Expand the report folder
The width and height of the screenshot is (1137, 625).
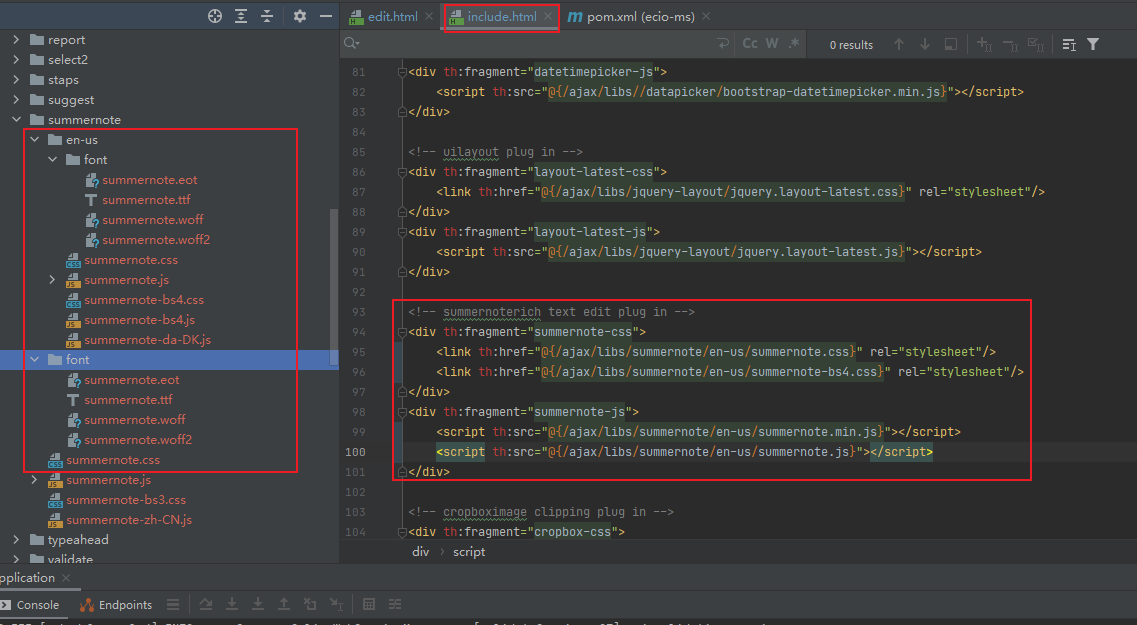tap(16, 40)
